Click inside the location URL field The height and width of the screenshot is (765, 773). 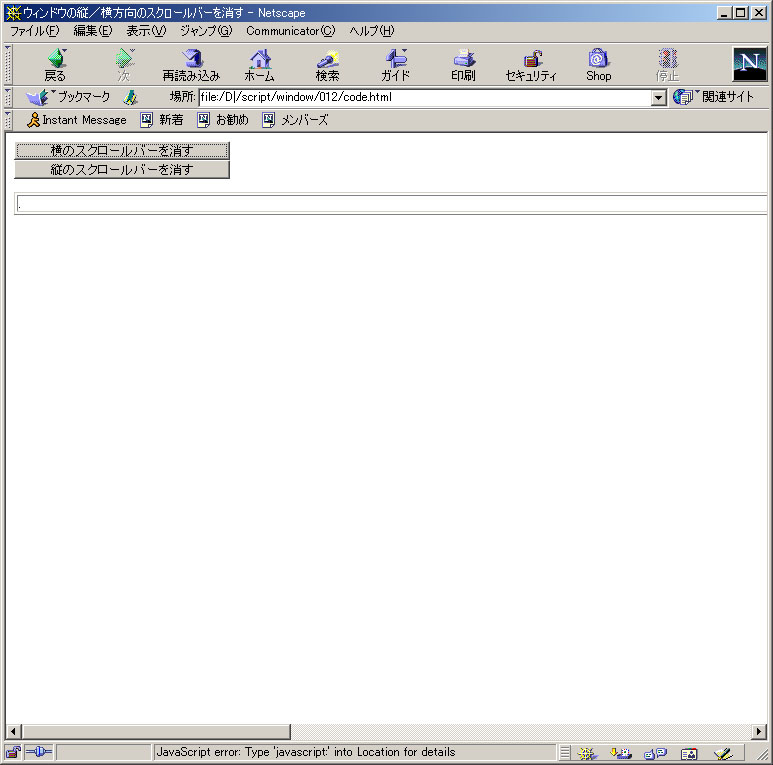point(420,98)
